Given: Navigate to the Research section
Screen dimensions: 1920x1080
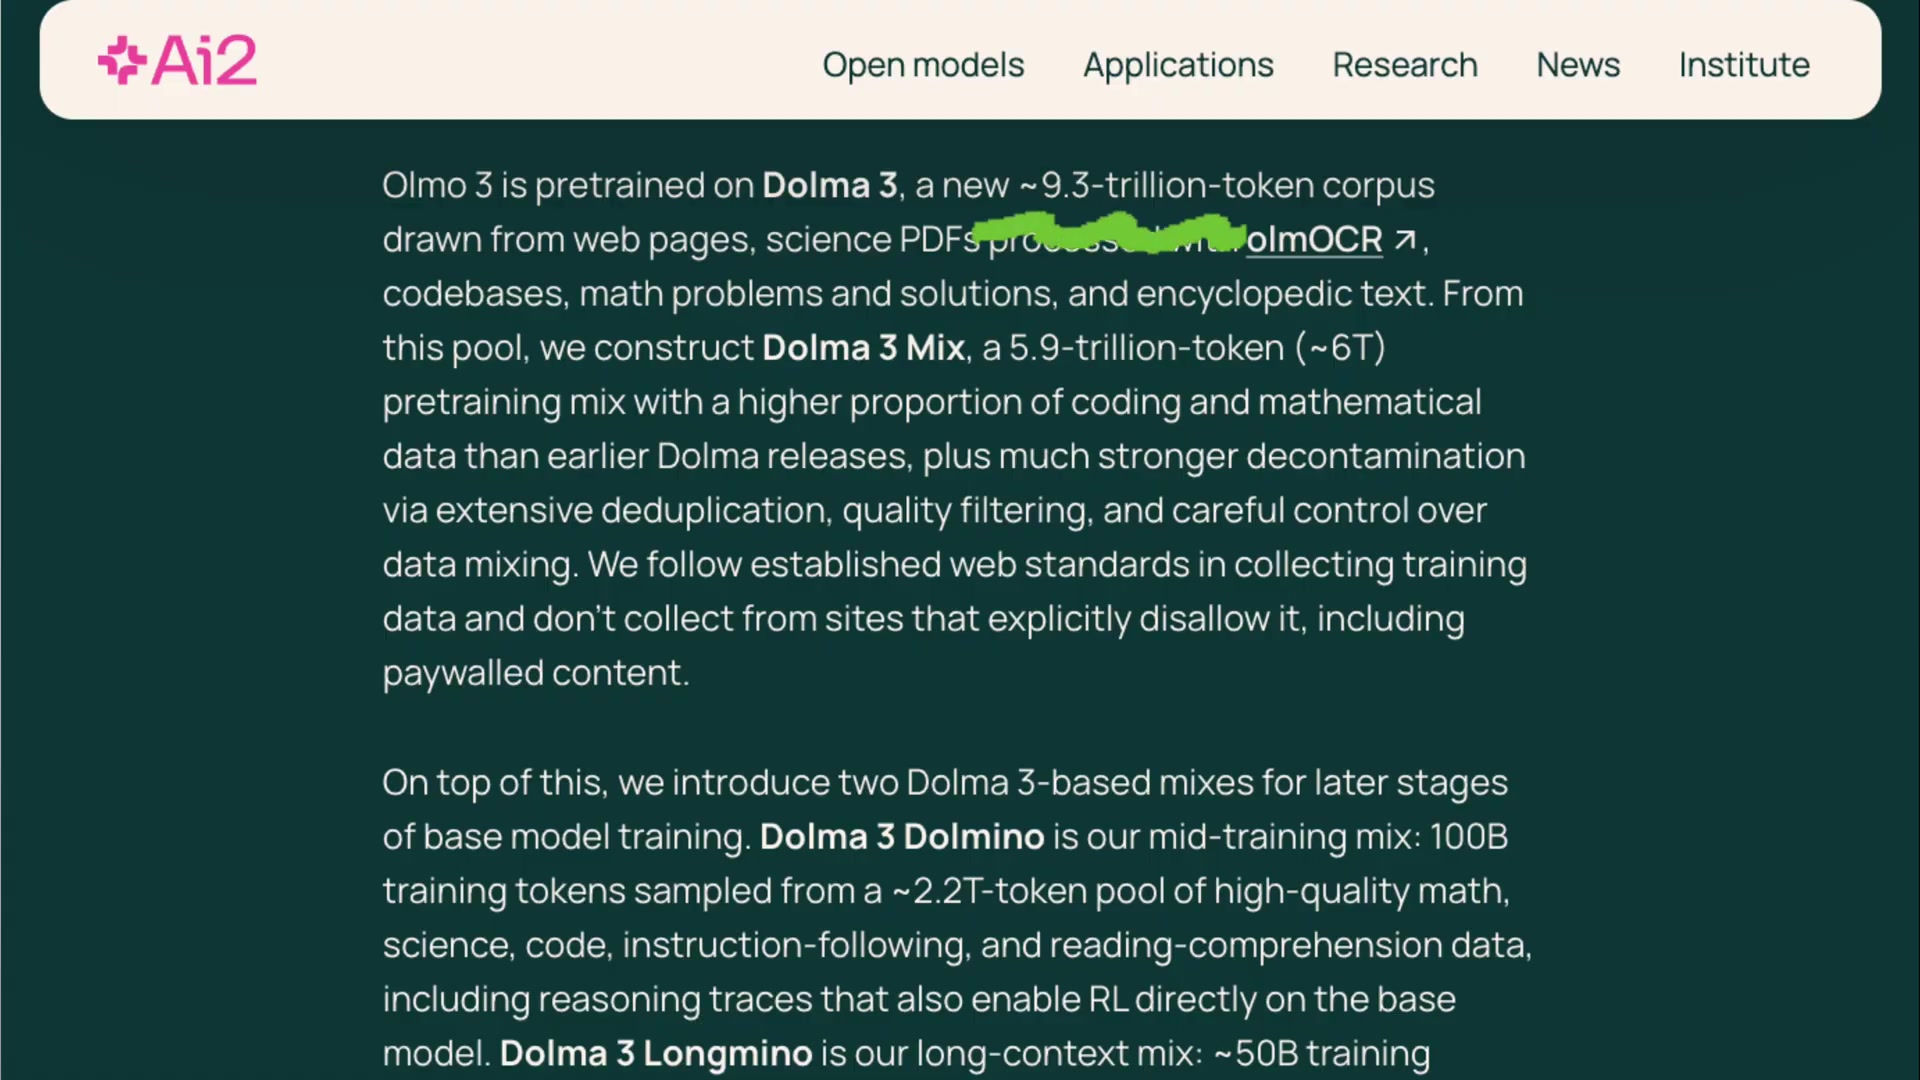Looking at the screenshot, I should coord(1404,64).
